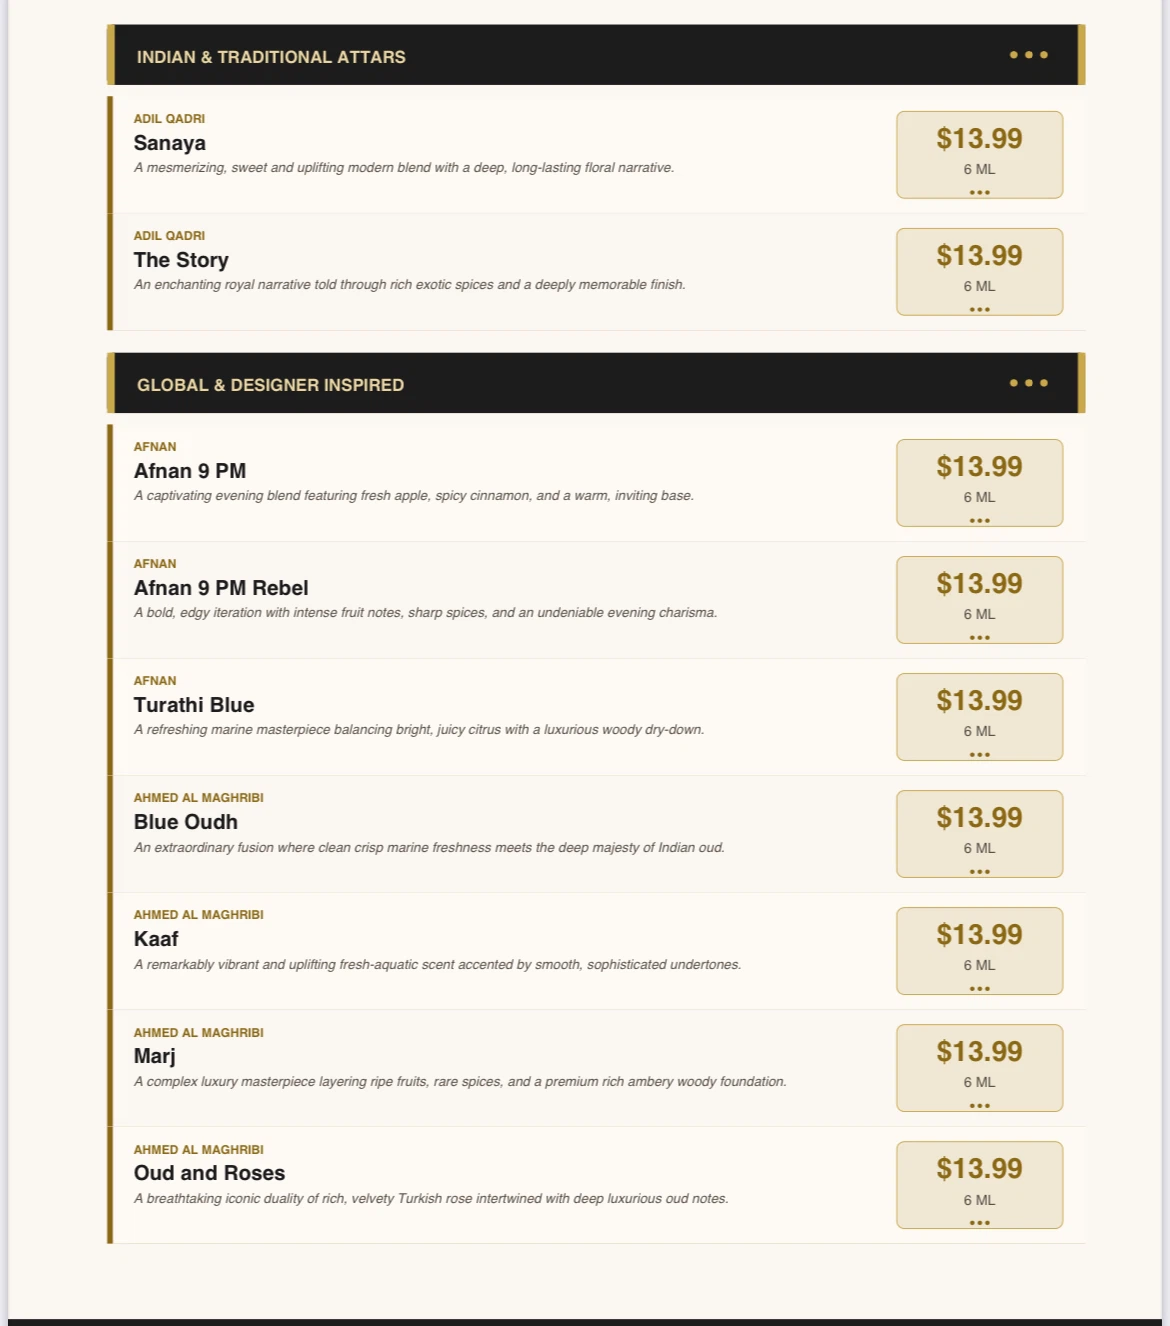
Task: Click the dots under Turathi Blue price
Action: [x=980, y=754]
